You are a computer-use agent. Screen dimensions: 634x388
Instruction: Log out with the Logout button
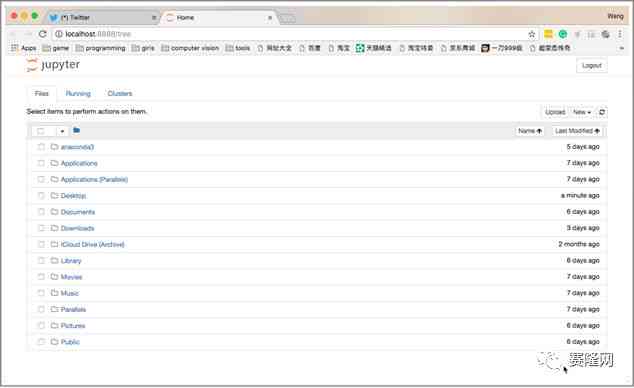pyautogui.click(x=592, y=65)
